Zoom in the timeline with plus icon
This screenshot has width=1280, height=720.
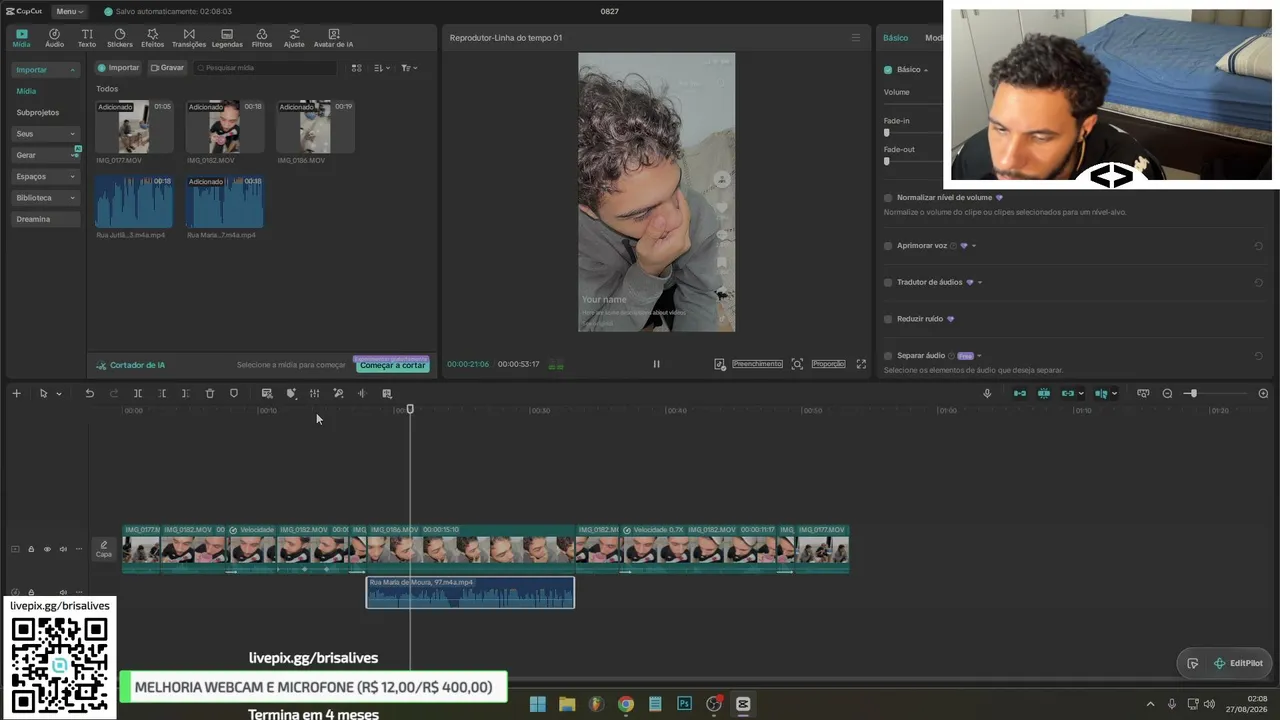[1263, 393]
